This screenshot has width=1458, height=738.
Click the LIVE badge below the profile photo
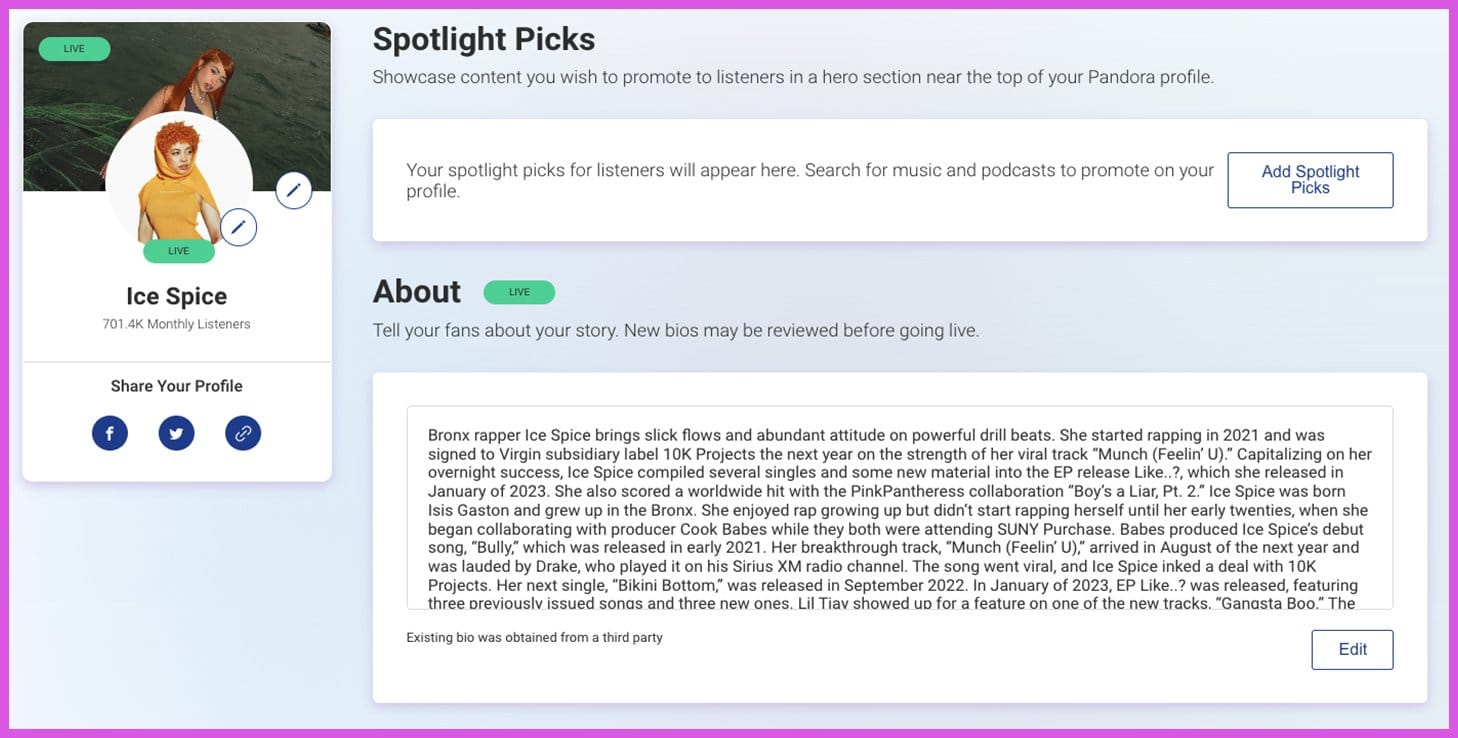pos(178,250)
